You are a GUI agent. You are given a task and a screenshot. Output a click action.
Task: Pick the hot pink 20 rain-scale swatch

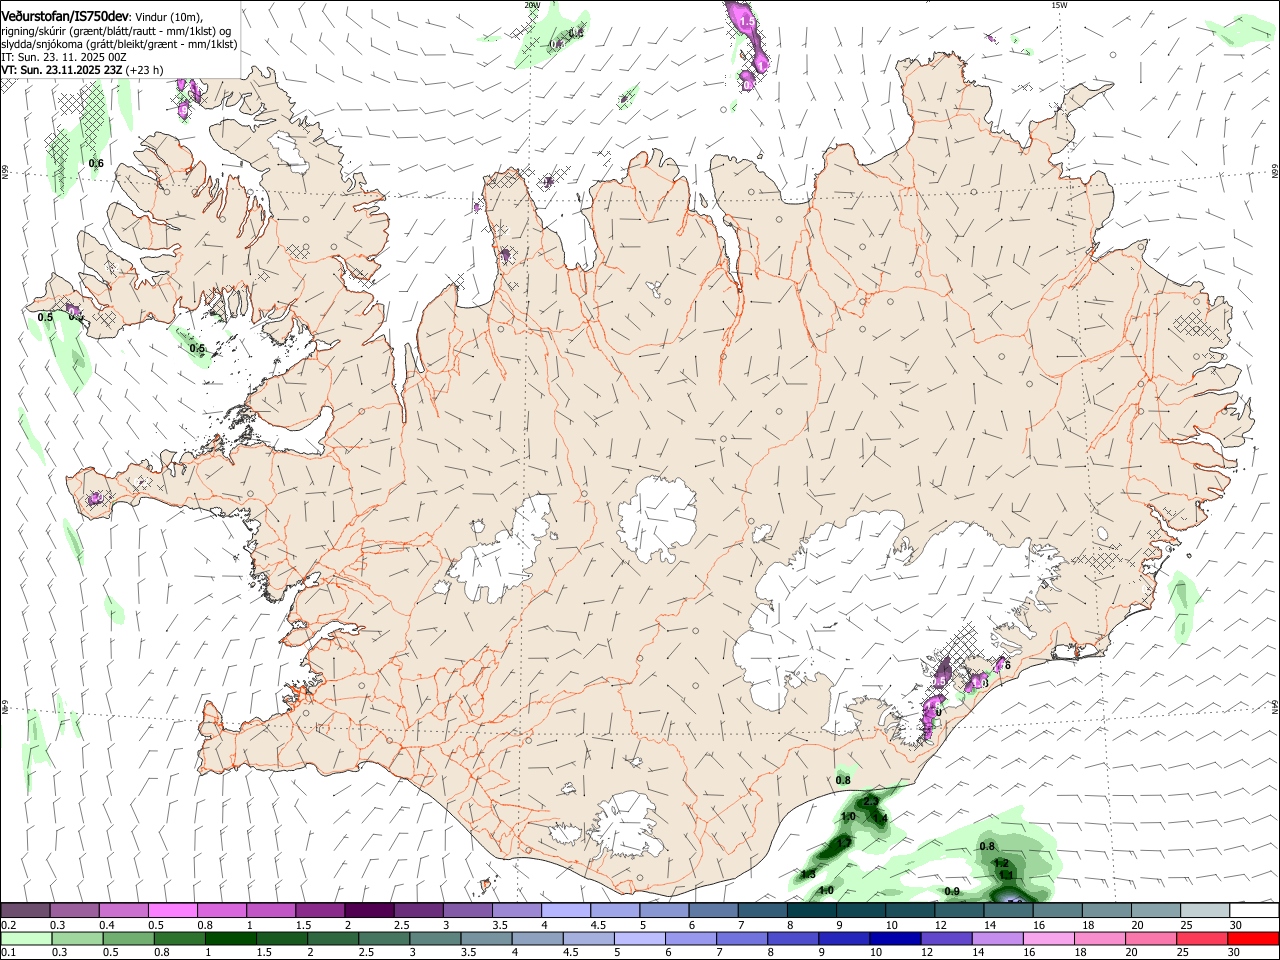[x=1151, y=938]
